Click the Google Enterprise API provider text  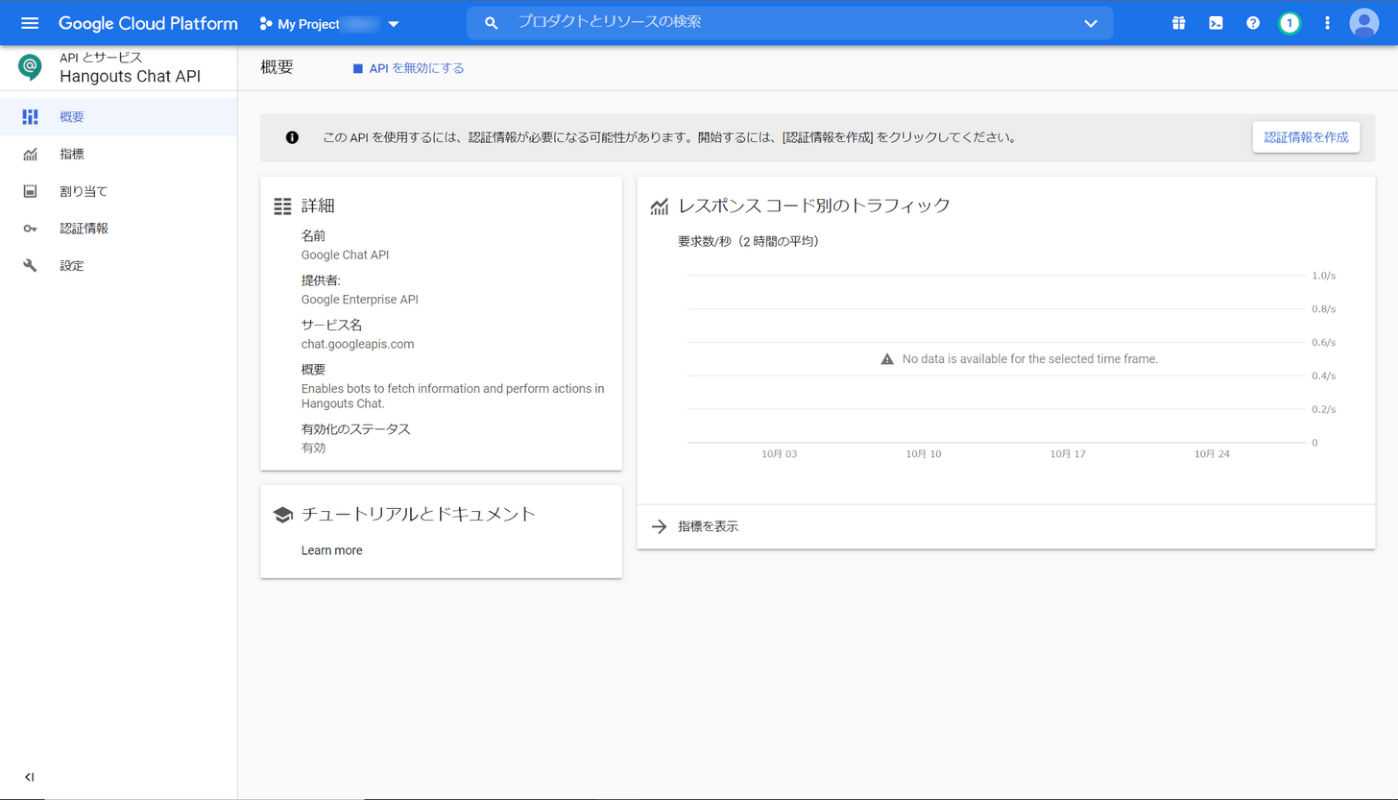point(360,299)
